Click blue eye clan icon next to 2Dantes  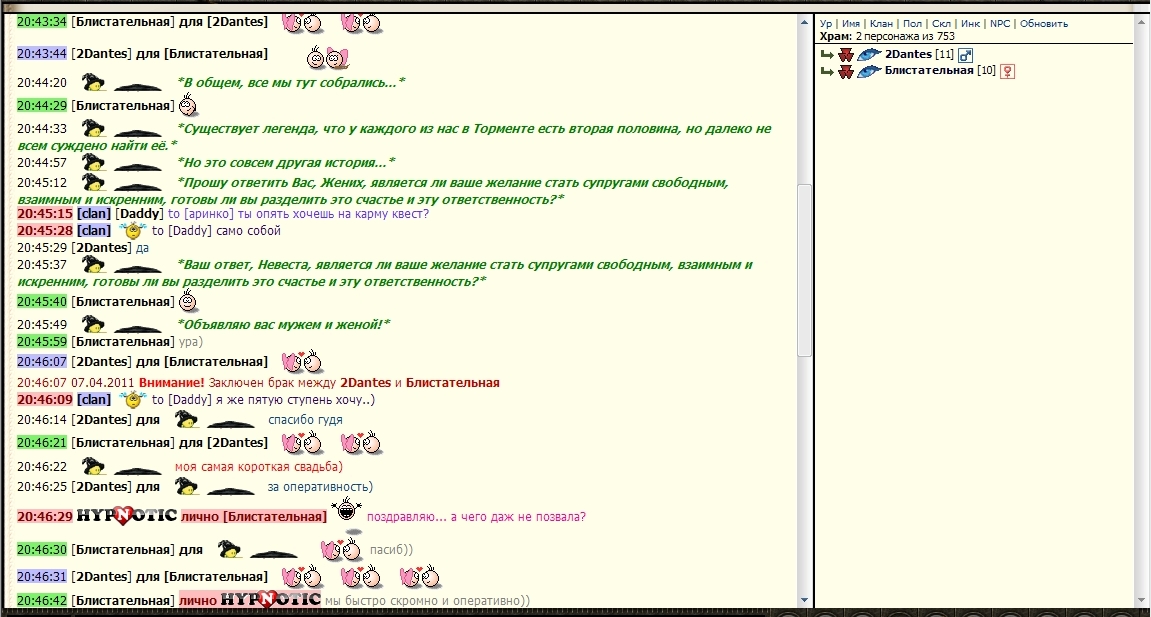[x=869, y=54]
